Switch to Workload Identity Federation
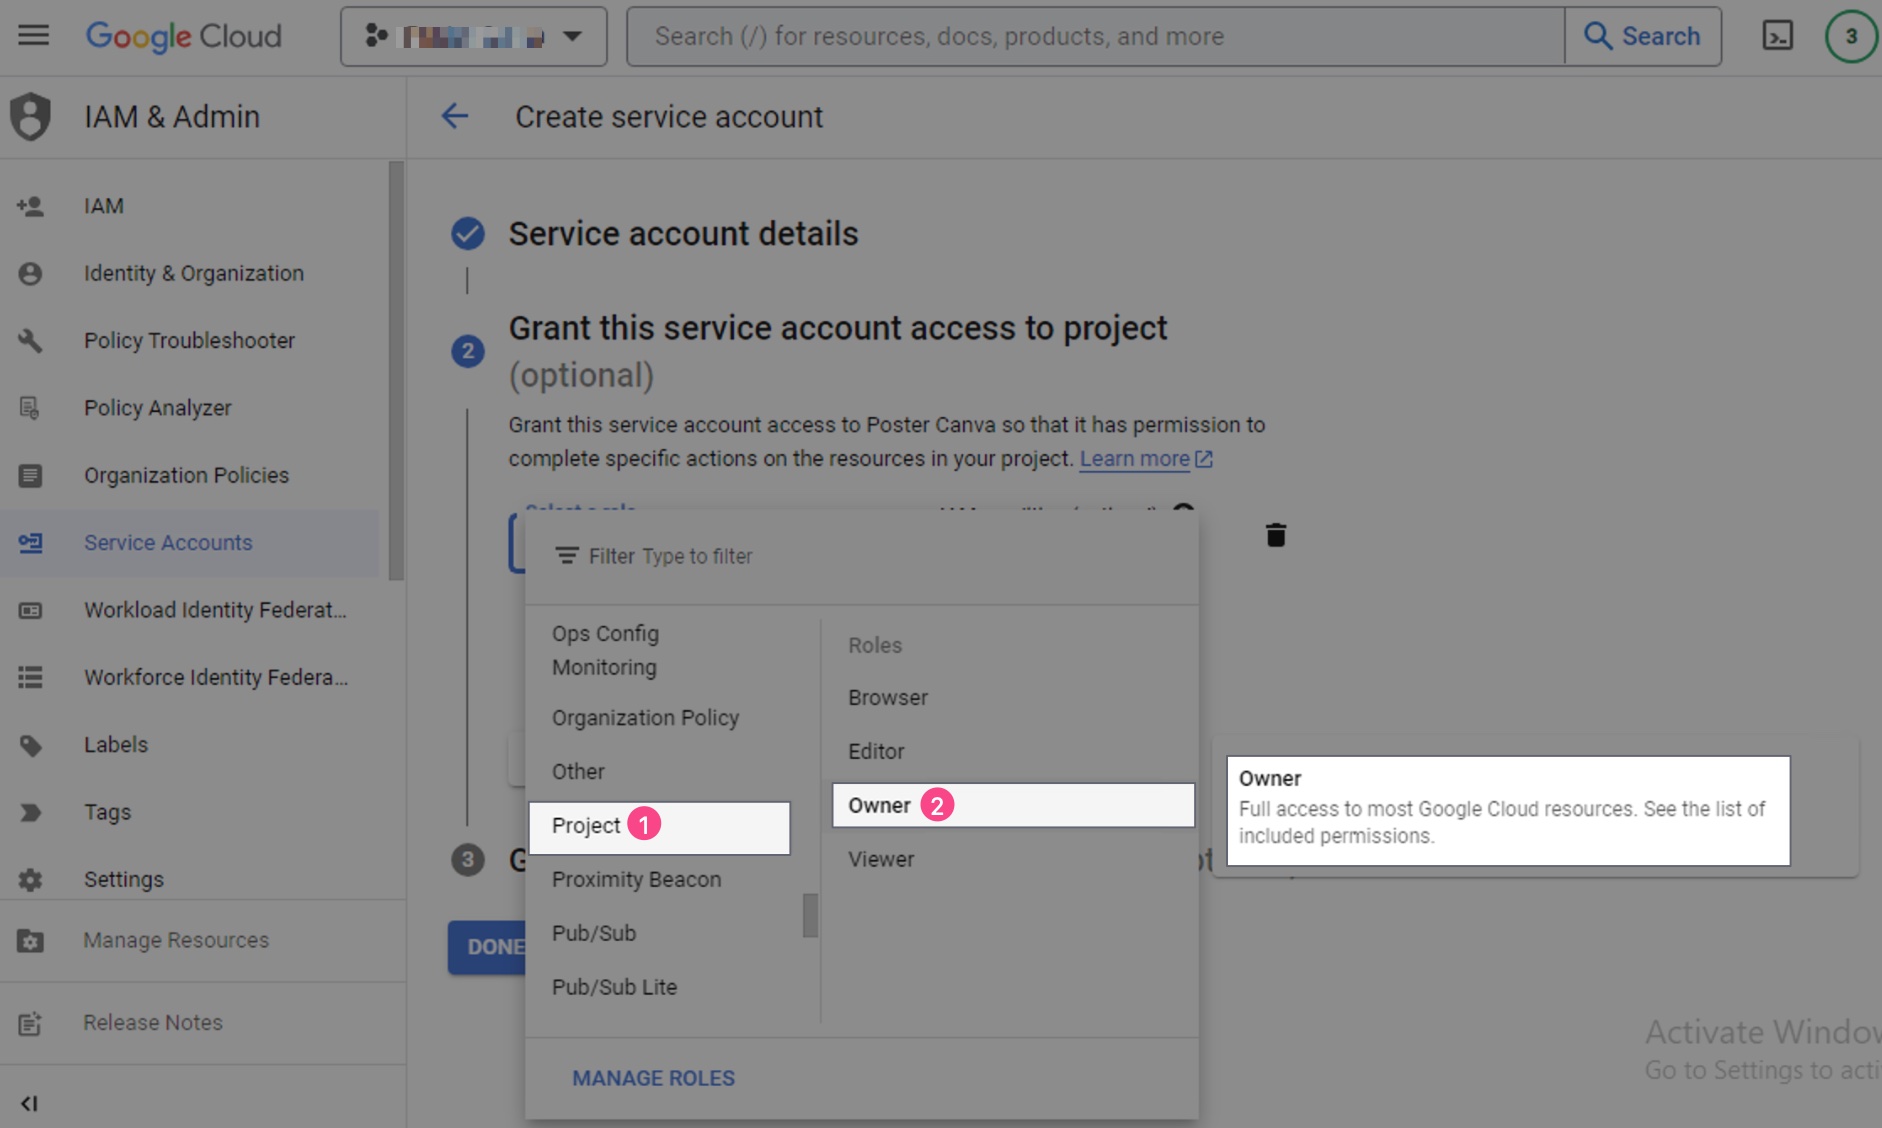Screen dimensions: 1882x1128 click(x=31, y=610)
